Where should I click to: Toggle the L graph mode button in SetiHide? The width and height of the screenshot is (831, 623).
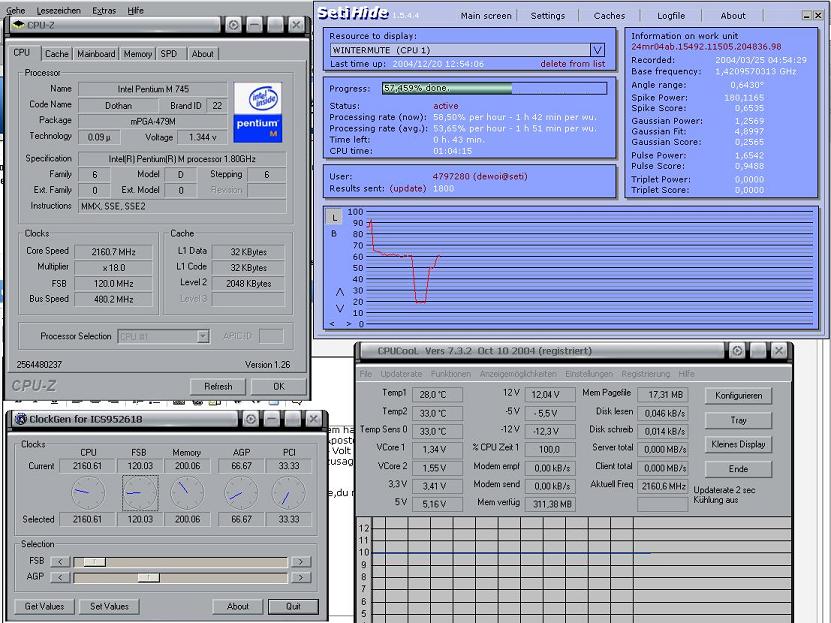(334, 217)
